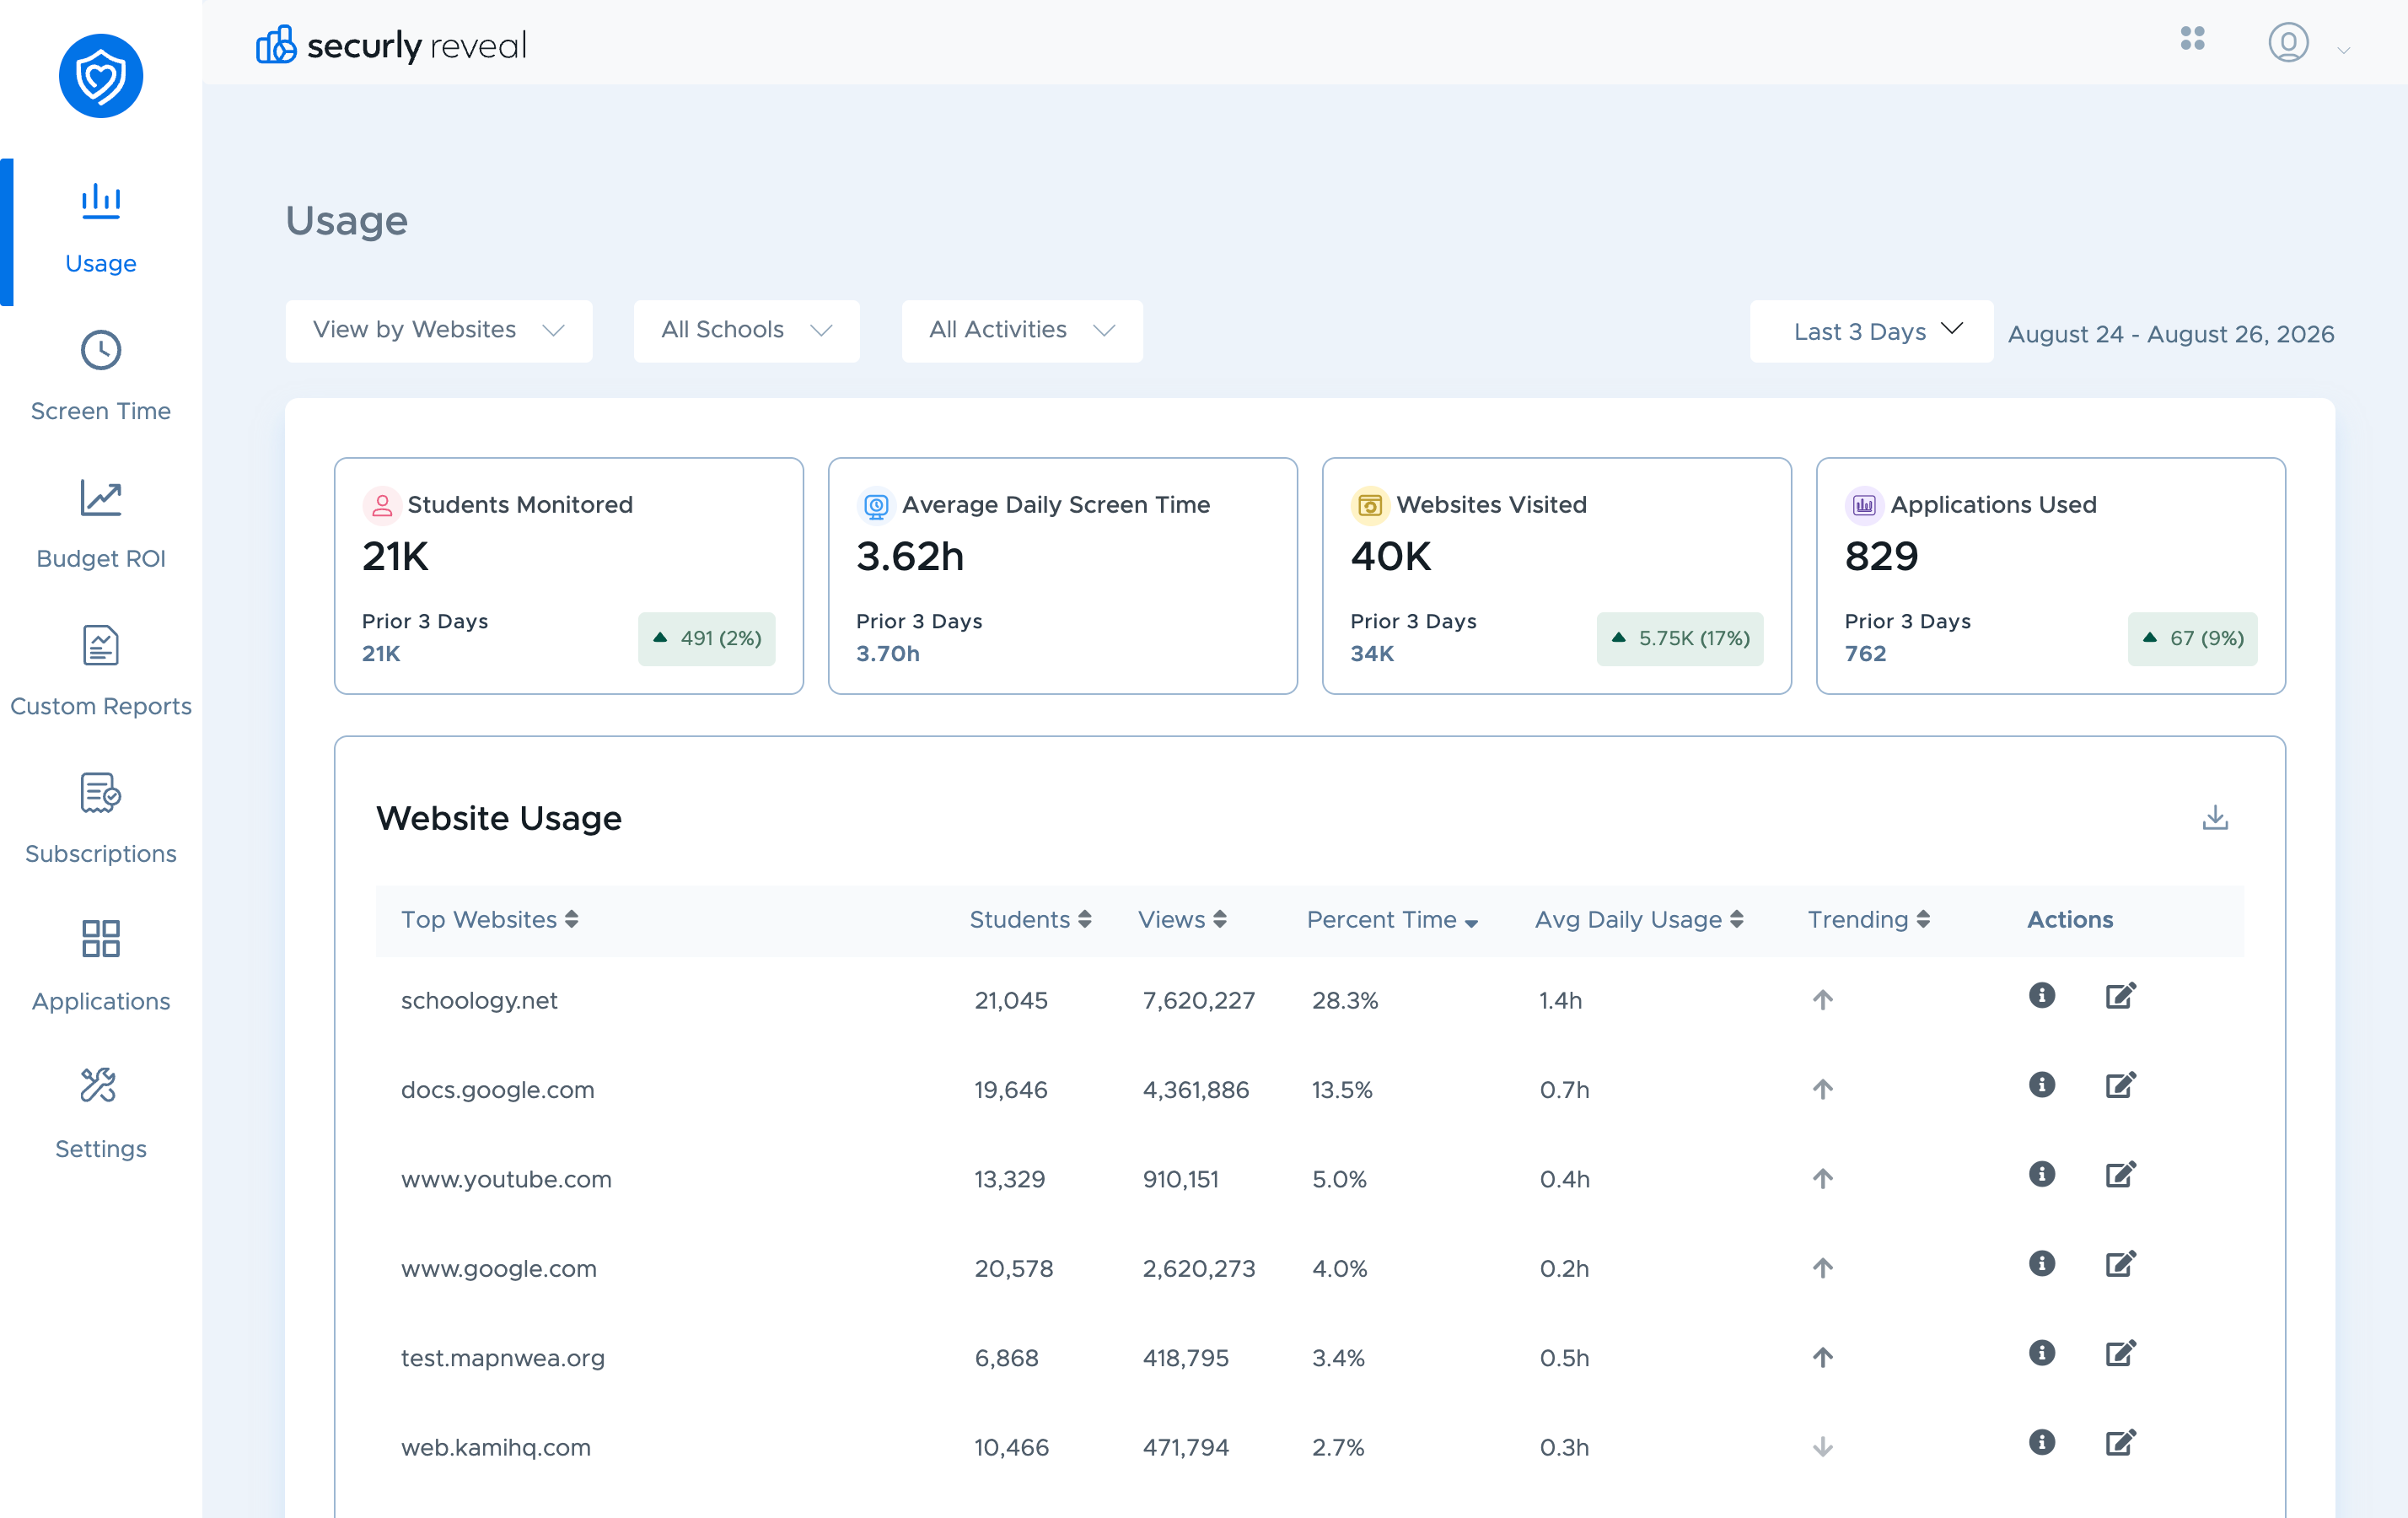Edit the www.google.com entry
This screenshot has height=1518, width=2408.
click(2120, 1264)
